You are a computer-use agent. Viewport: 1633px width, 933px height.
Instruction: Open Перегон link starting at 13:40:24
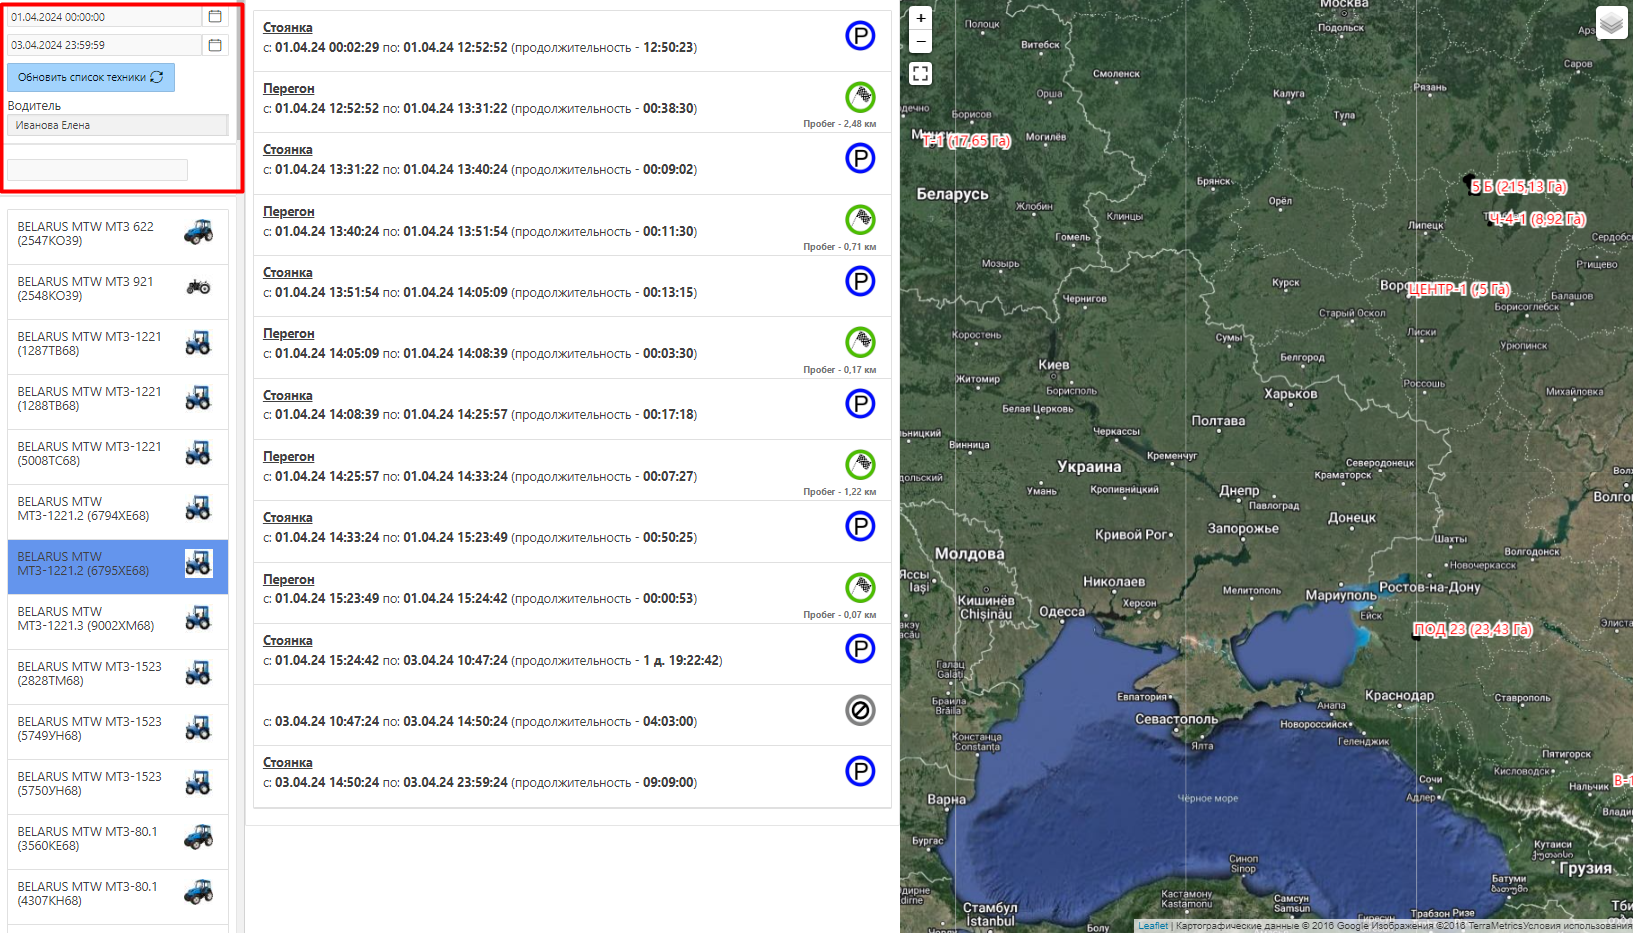click(288, 212)
